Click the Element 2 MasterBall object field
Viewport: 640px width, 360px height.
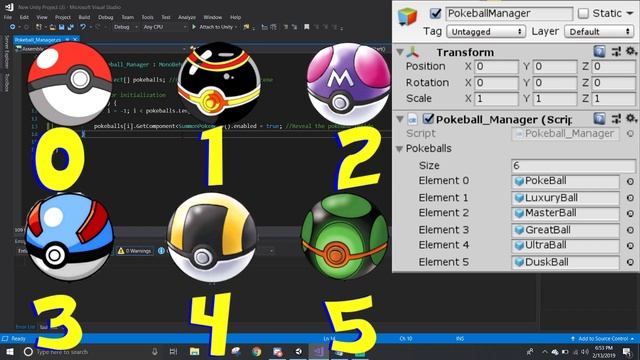click(x=565, y=213)
